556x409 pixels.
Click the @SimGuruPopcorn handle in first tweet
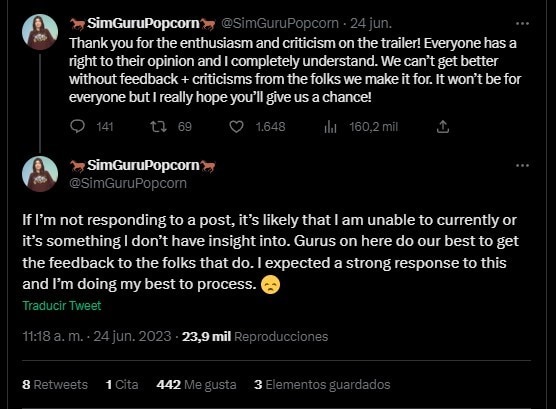280,23
